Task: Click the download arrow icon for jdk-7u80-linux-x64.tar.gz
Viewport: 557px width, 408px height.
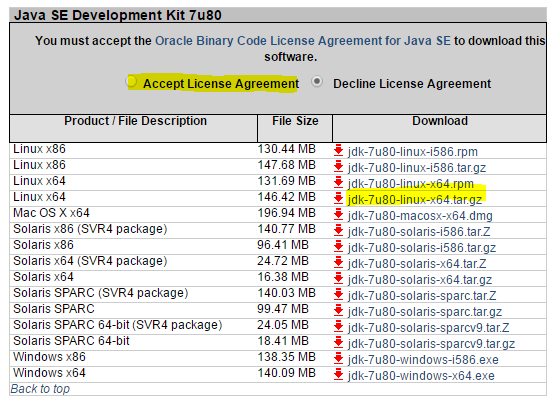Action: (x=339, y=198)
